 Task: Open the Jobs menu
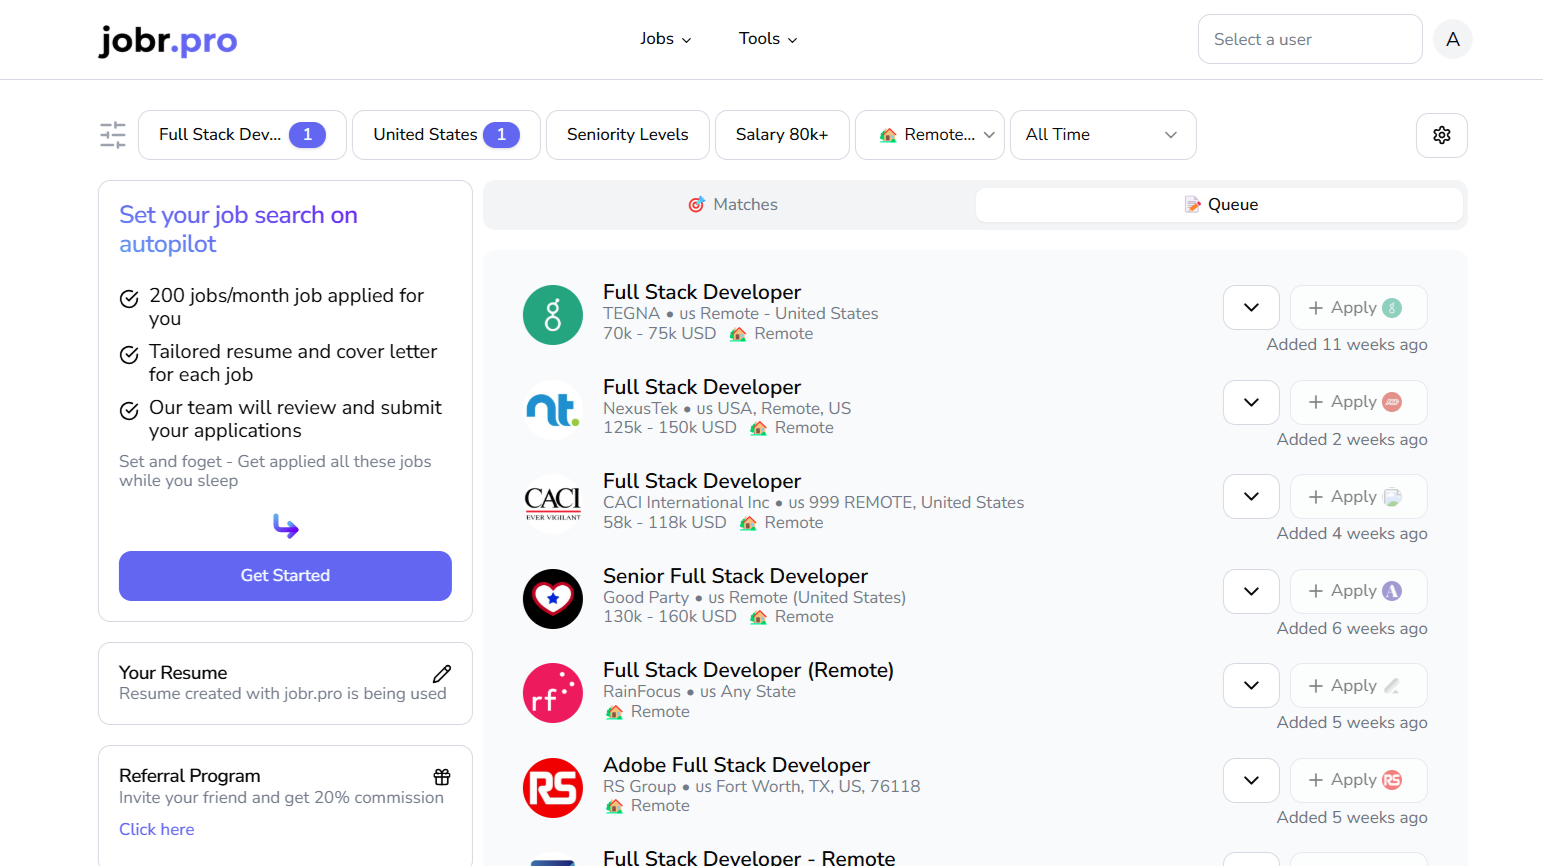click(x=665, y=39)
